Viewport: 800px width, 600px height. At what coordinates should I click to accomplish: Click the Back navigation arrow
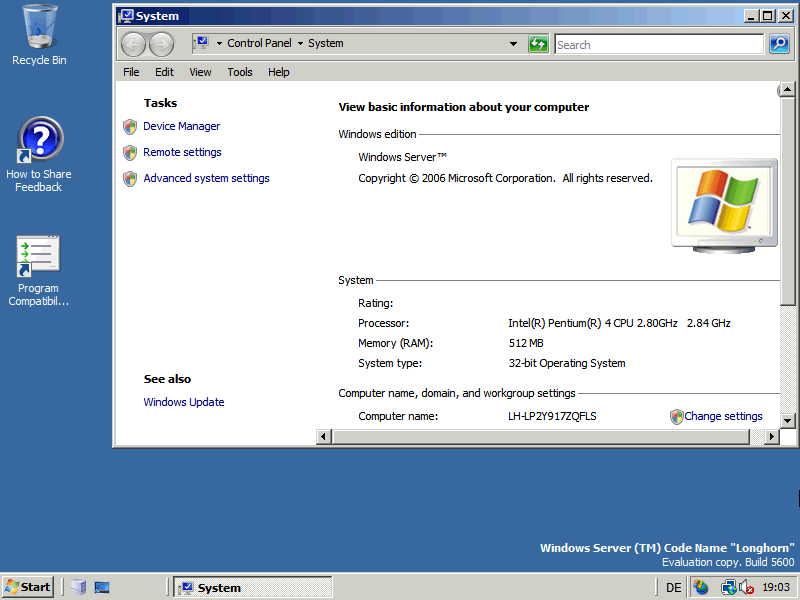point(133,44)
